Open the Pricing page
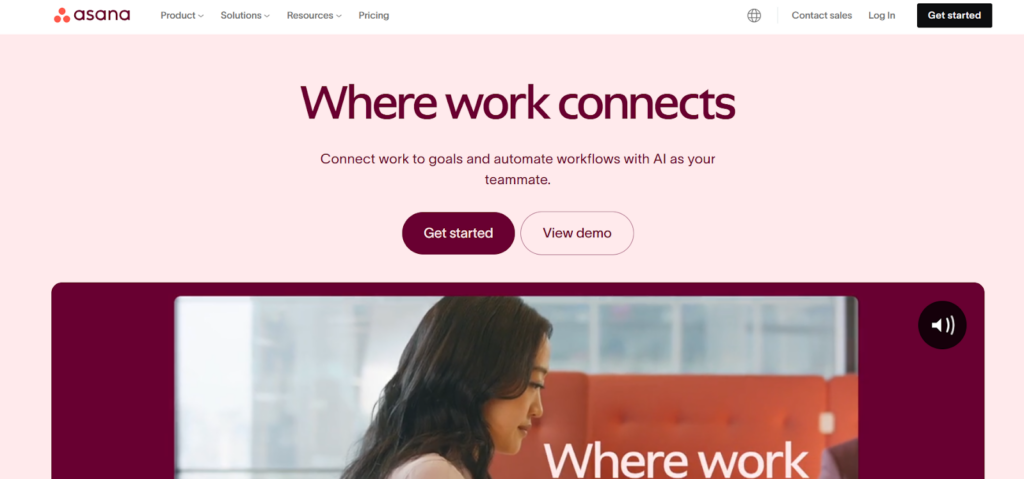Image resolution: width=1024 pixels, height=479 pixels. click(374, 16)
